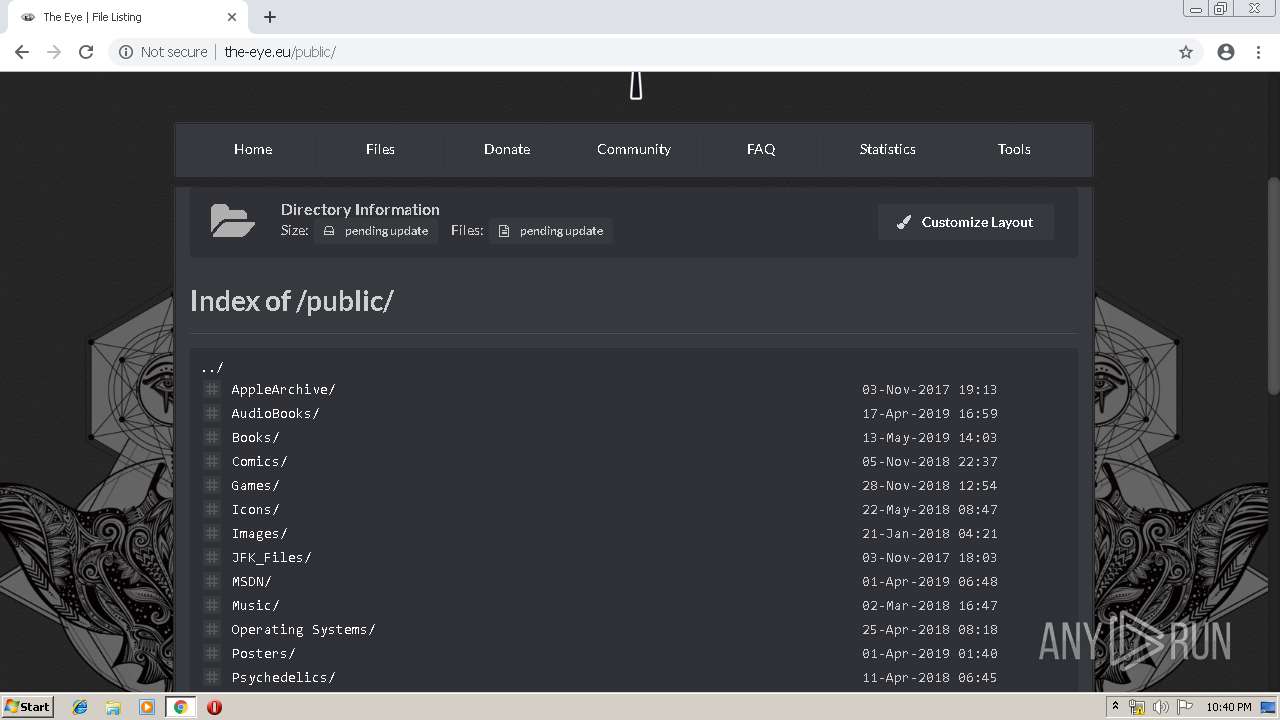Reload the page with refresh icon
1280x720 pixels.
tap(86, 52)
